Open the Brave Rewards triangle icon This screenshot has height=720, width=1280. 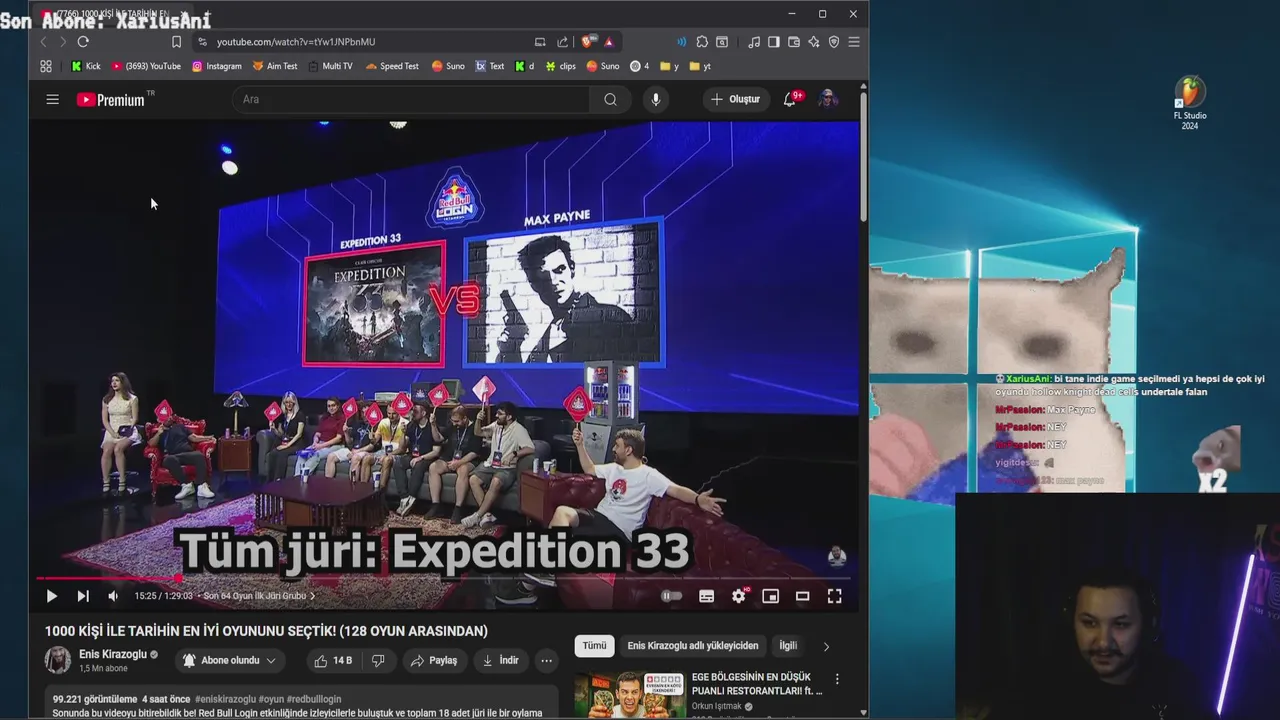coord(608,42)
